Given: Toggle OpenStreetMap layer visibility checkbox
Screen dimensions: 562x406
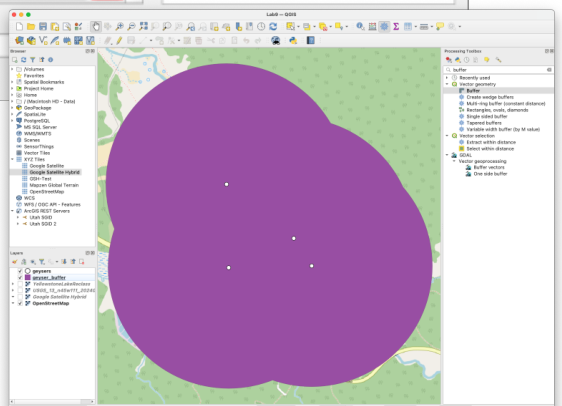Looking at the screenshot, I should point(20,303).
